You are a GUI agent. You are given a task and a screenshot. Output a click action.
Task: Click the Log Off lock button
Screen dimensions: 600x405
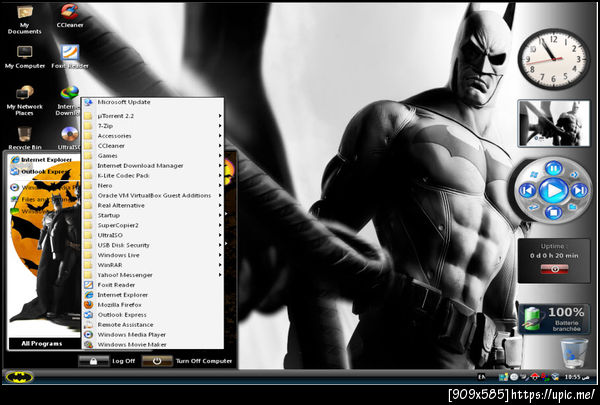coord(93,361)
